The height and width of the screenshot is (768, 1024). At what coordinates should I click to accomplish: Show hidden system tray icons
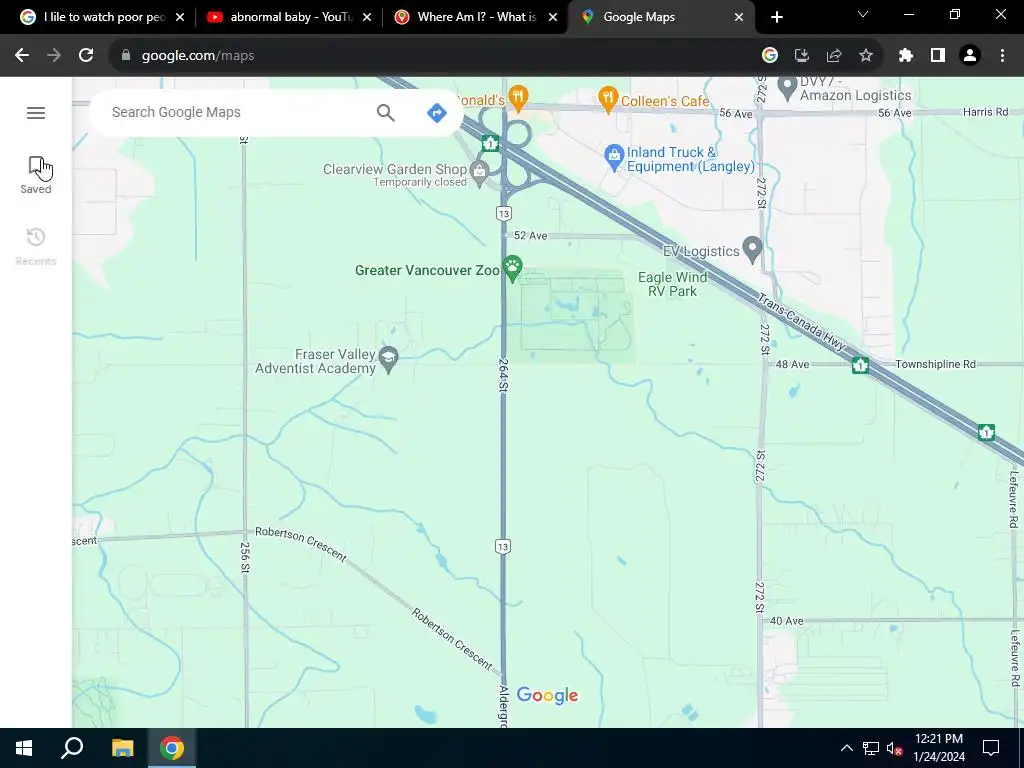point(846,748)
